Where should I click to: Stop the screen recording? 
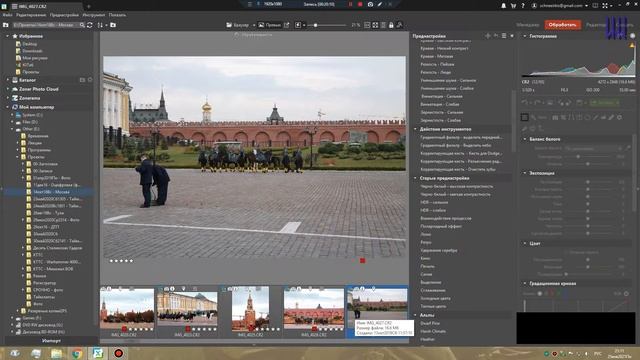360,4
